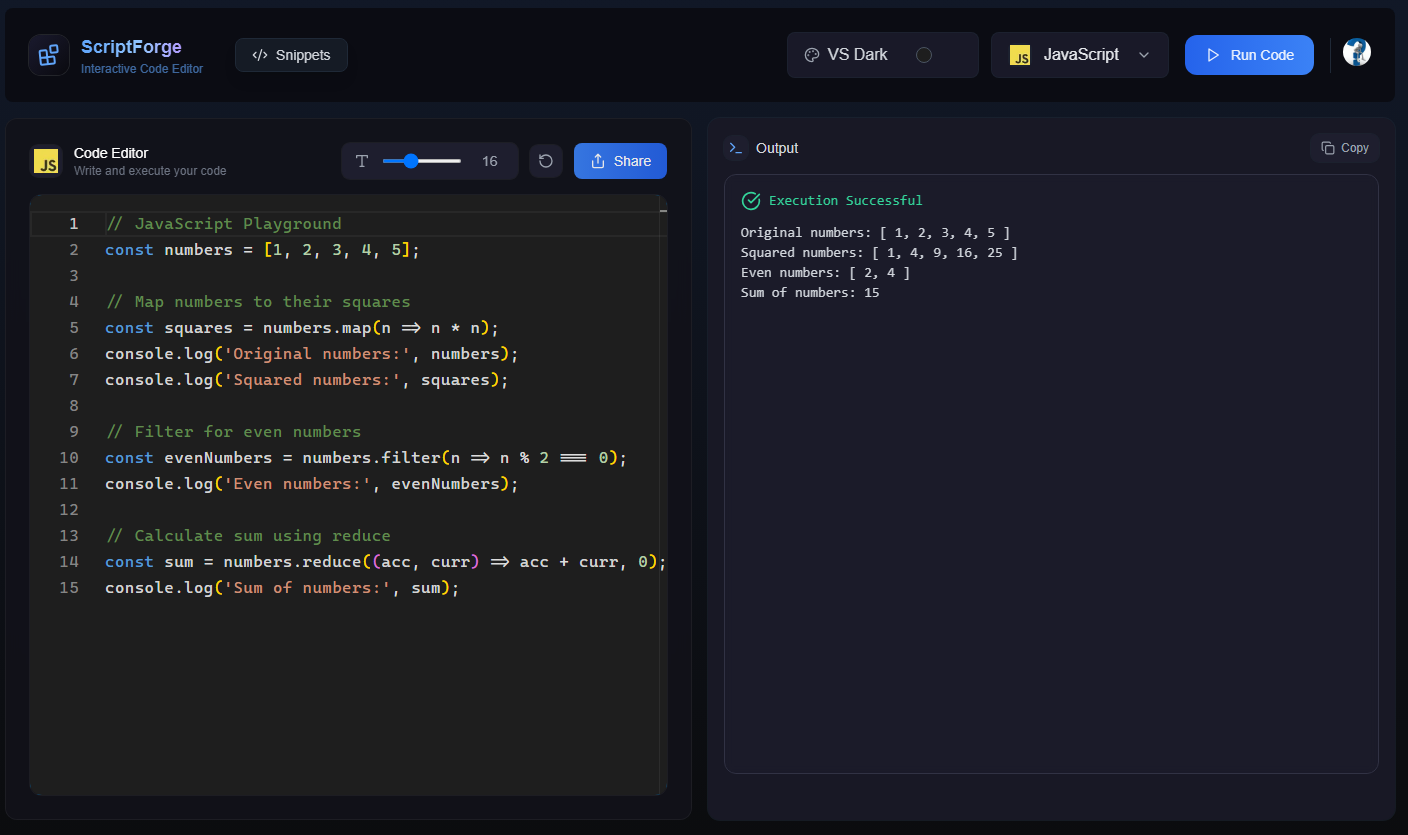The height and width of the screenshot is (835, 1408).
Task: Click line number 12 in gutter
Action: (x=69, y=510)
